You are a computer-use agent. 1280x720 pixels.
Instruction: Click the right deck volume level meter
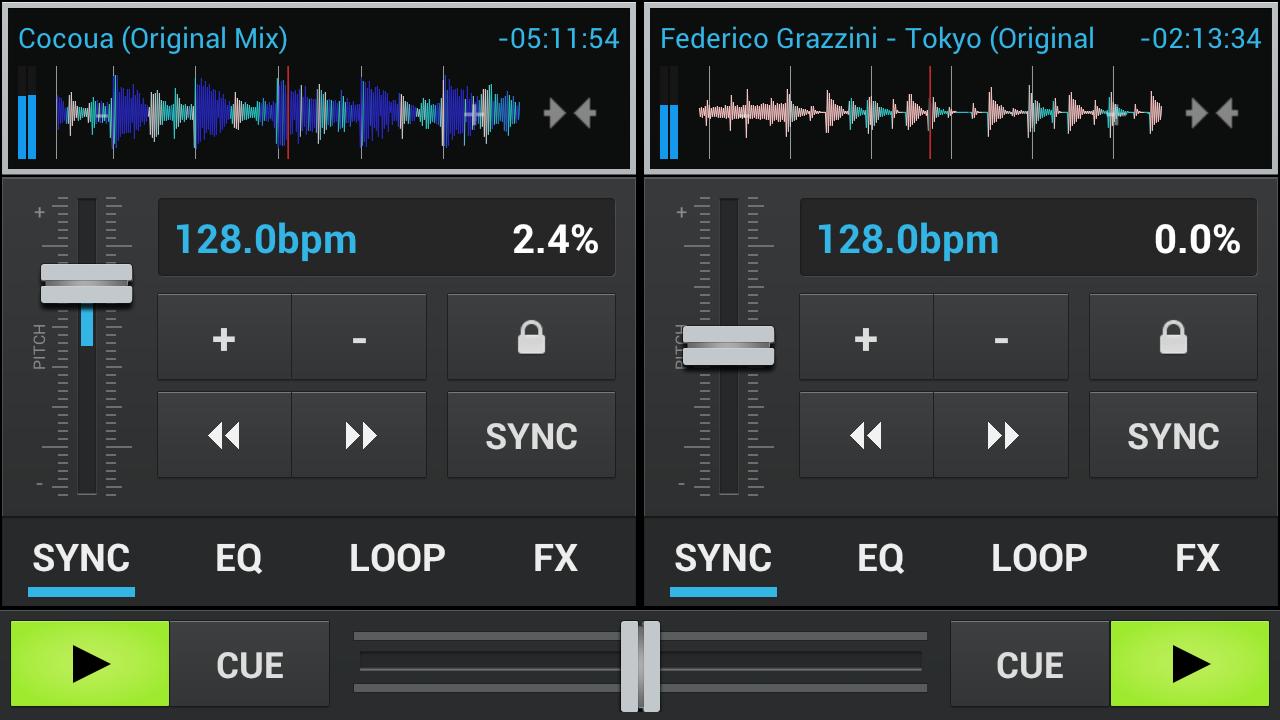click(x=669, y=113)
